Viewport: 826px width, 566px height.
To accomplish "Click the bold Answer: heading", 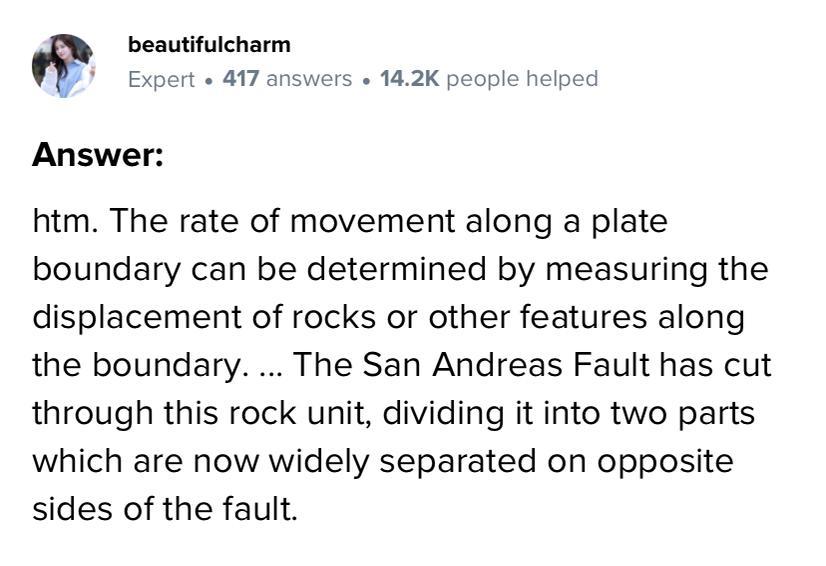I will point(98,154).
